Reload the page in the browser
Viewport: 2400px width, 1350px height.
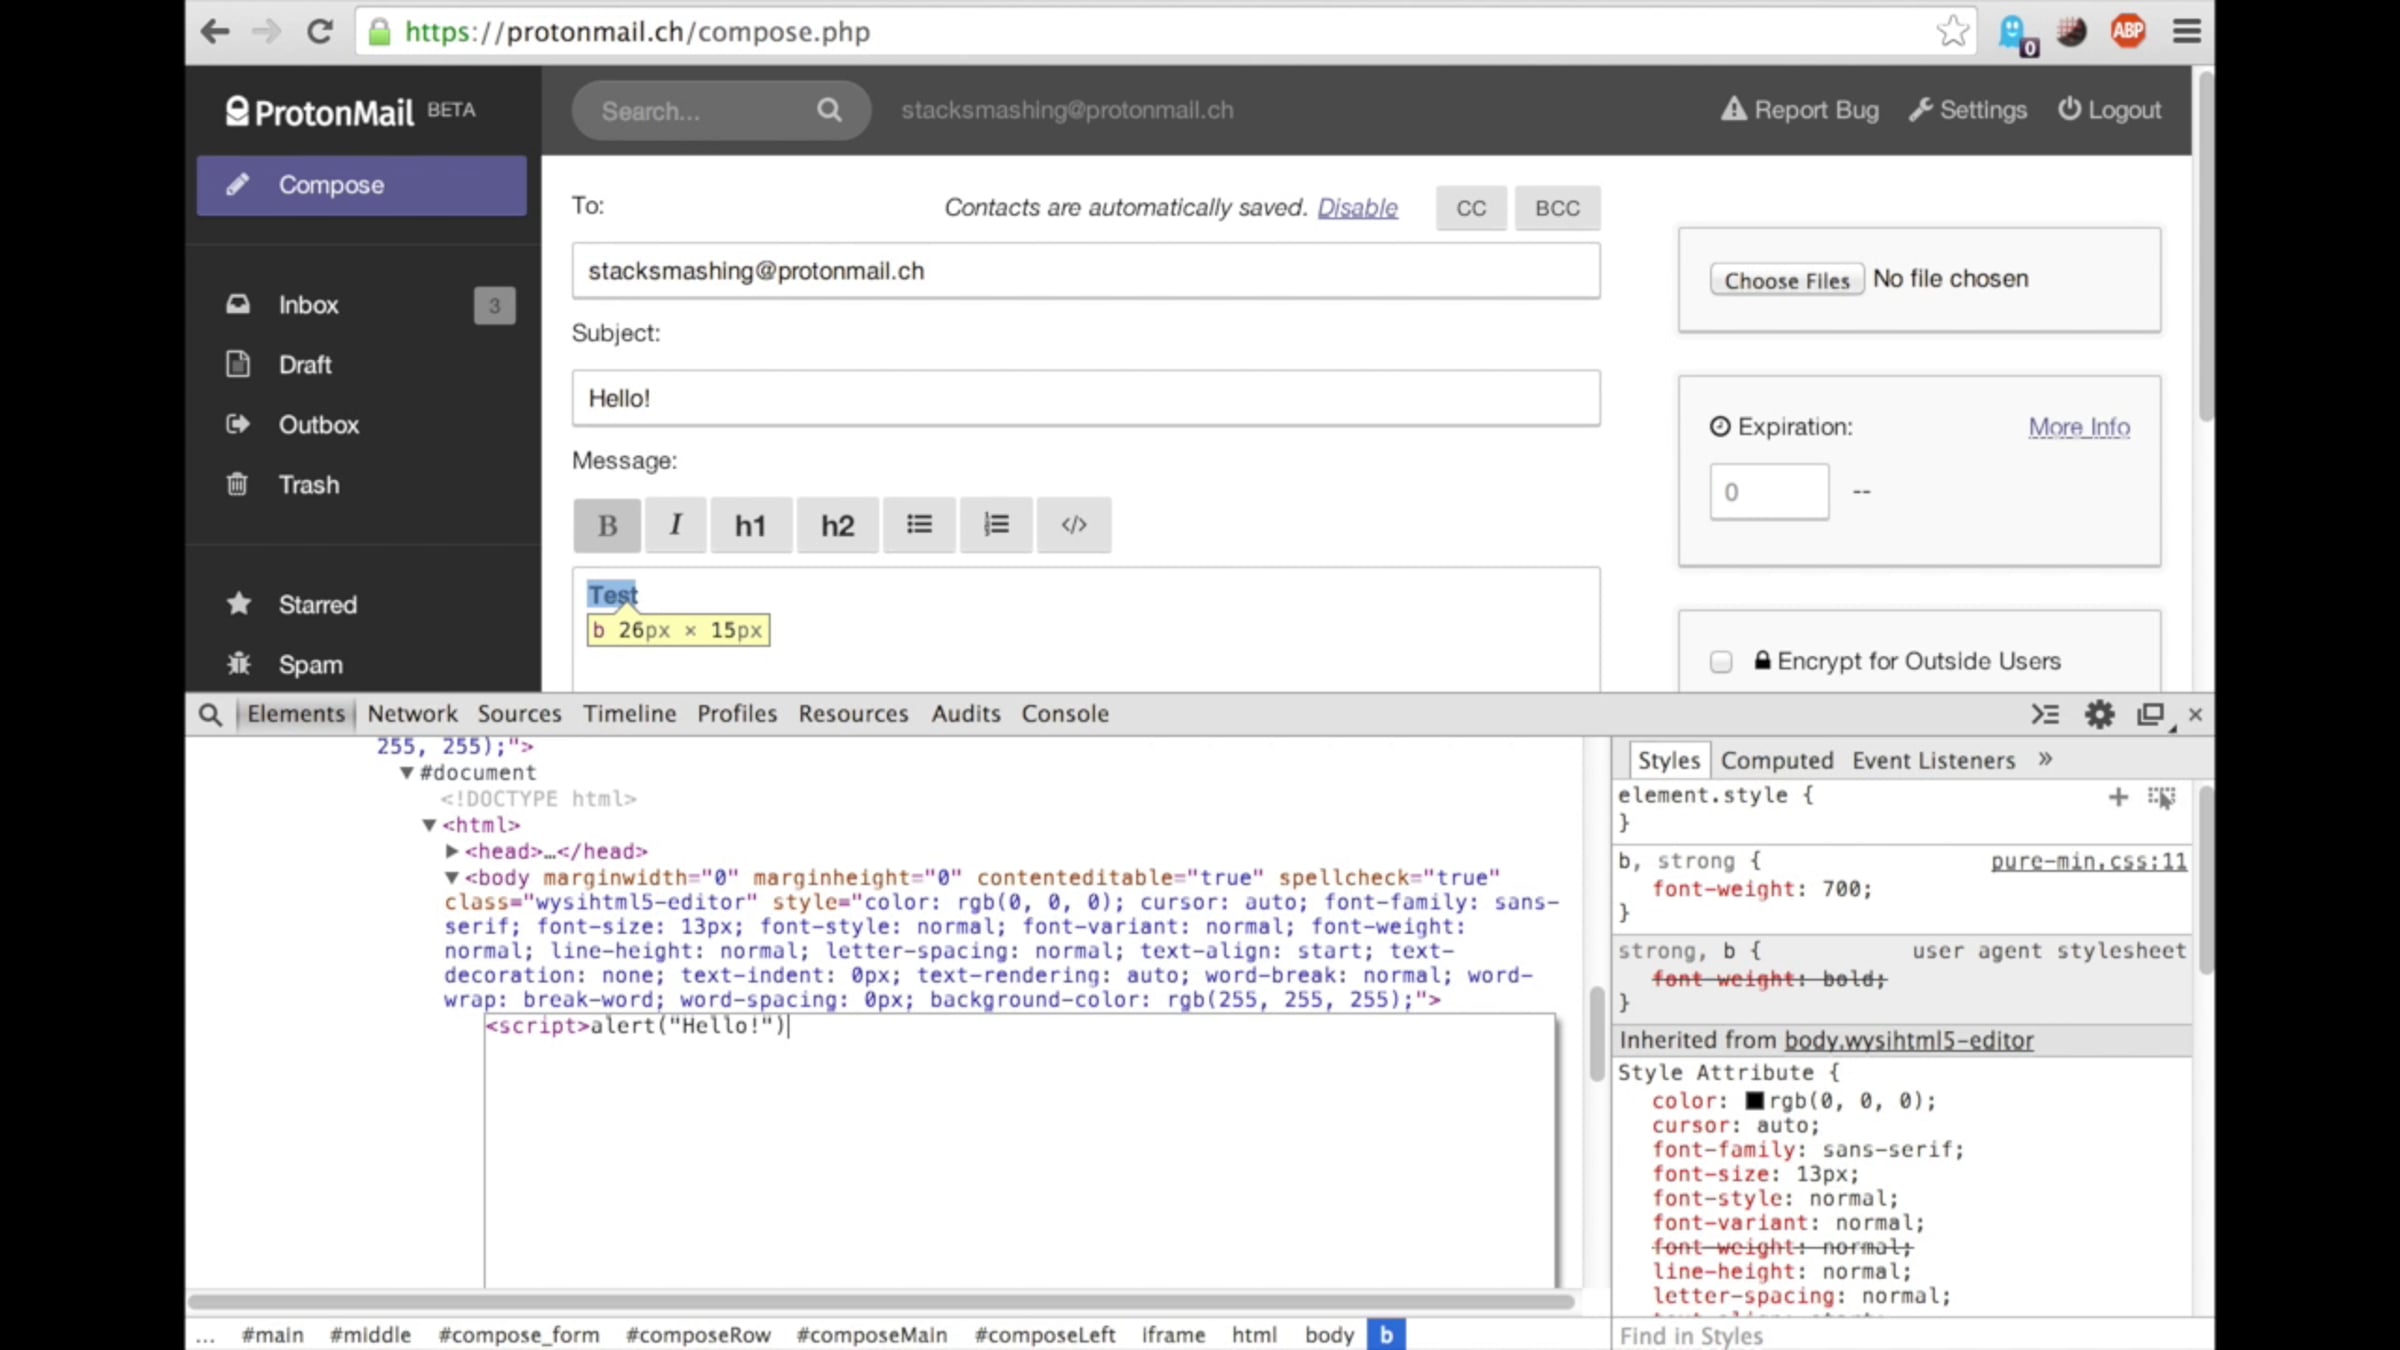(x=320, y=31)
